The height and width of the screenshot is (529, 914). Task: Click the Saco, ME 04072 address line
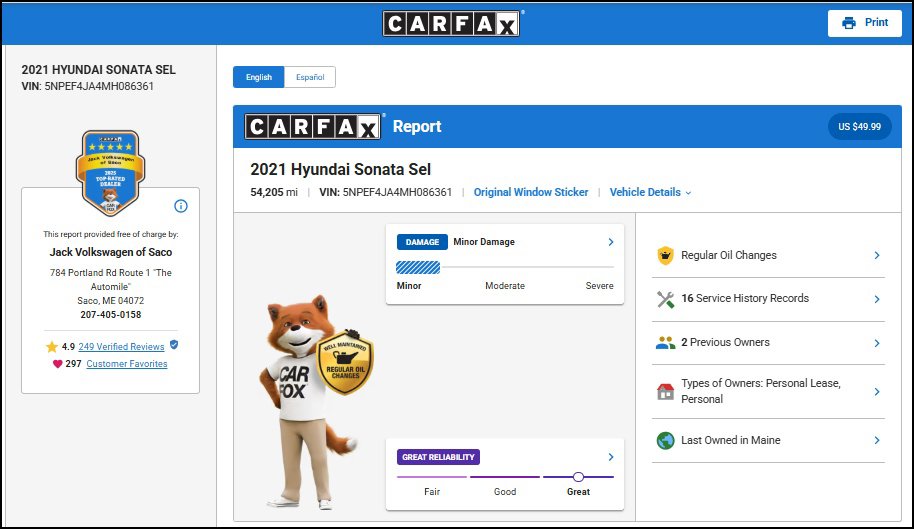click(111, 301)
